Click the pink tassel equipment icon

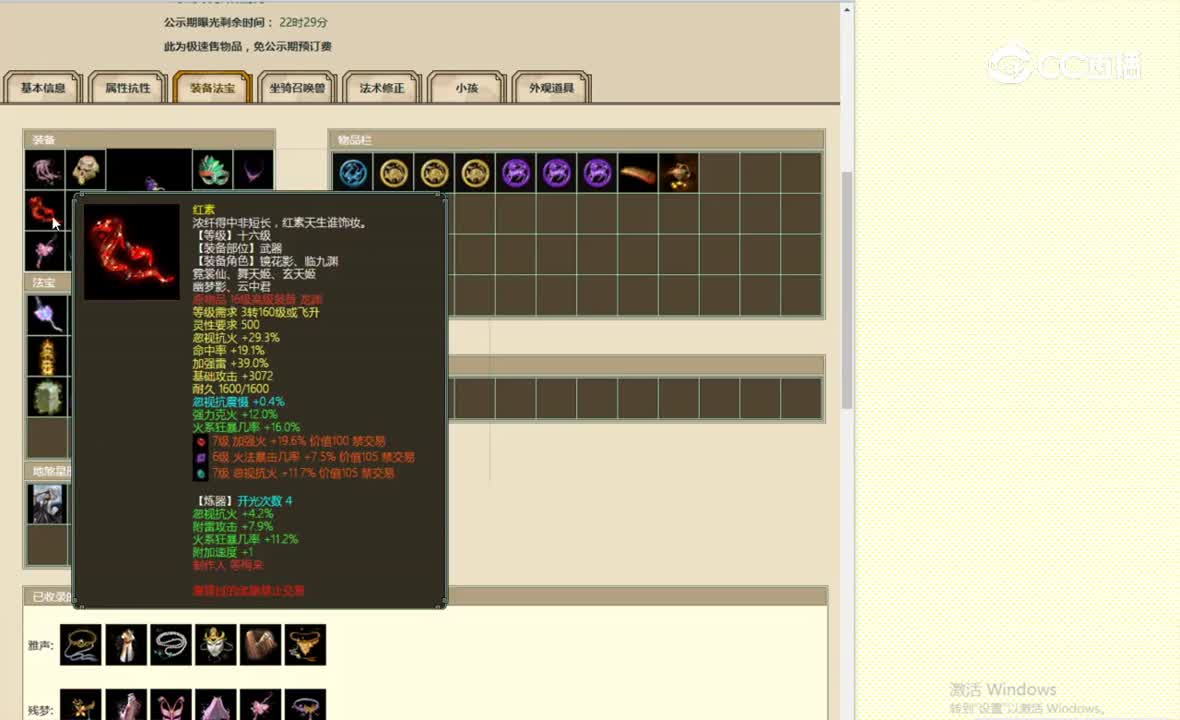[45, 170]
